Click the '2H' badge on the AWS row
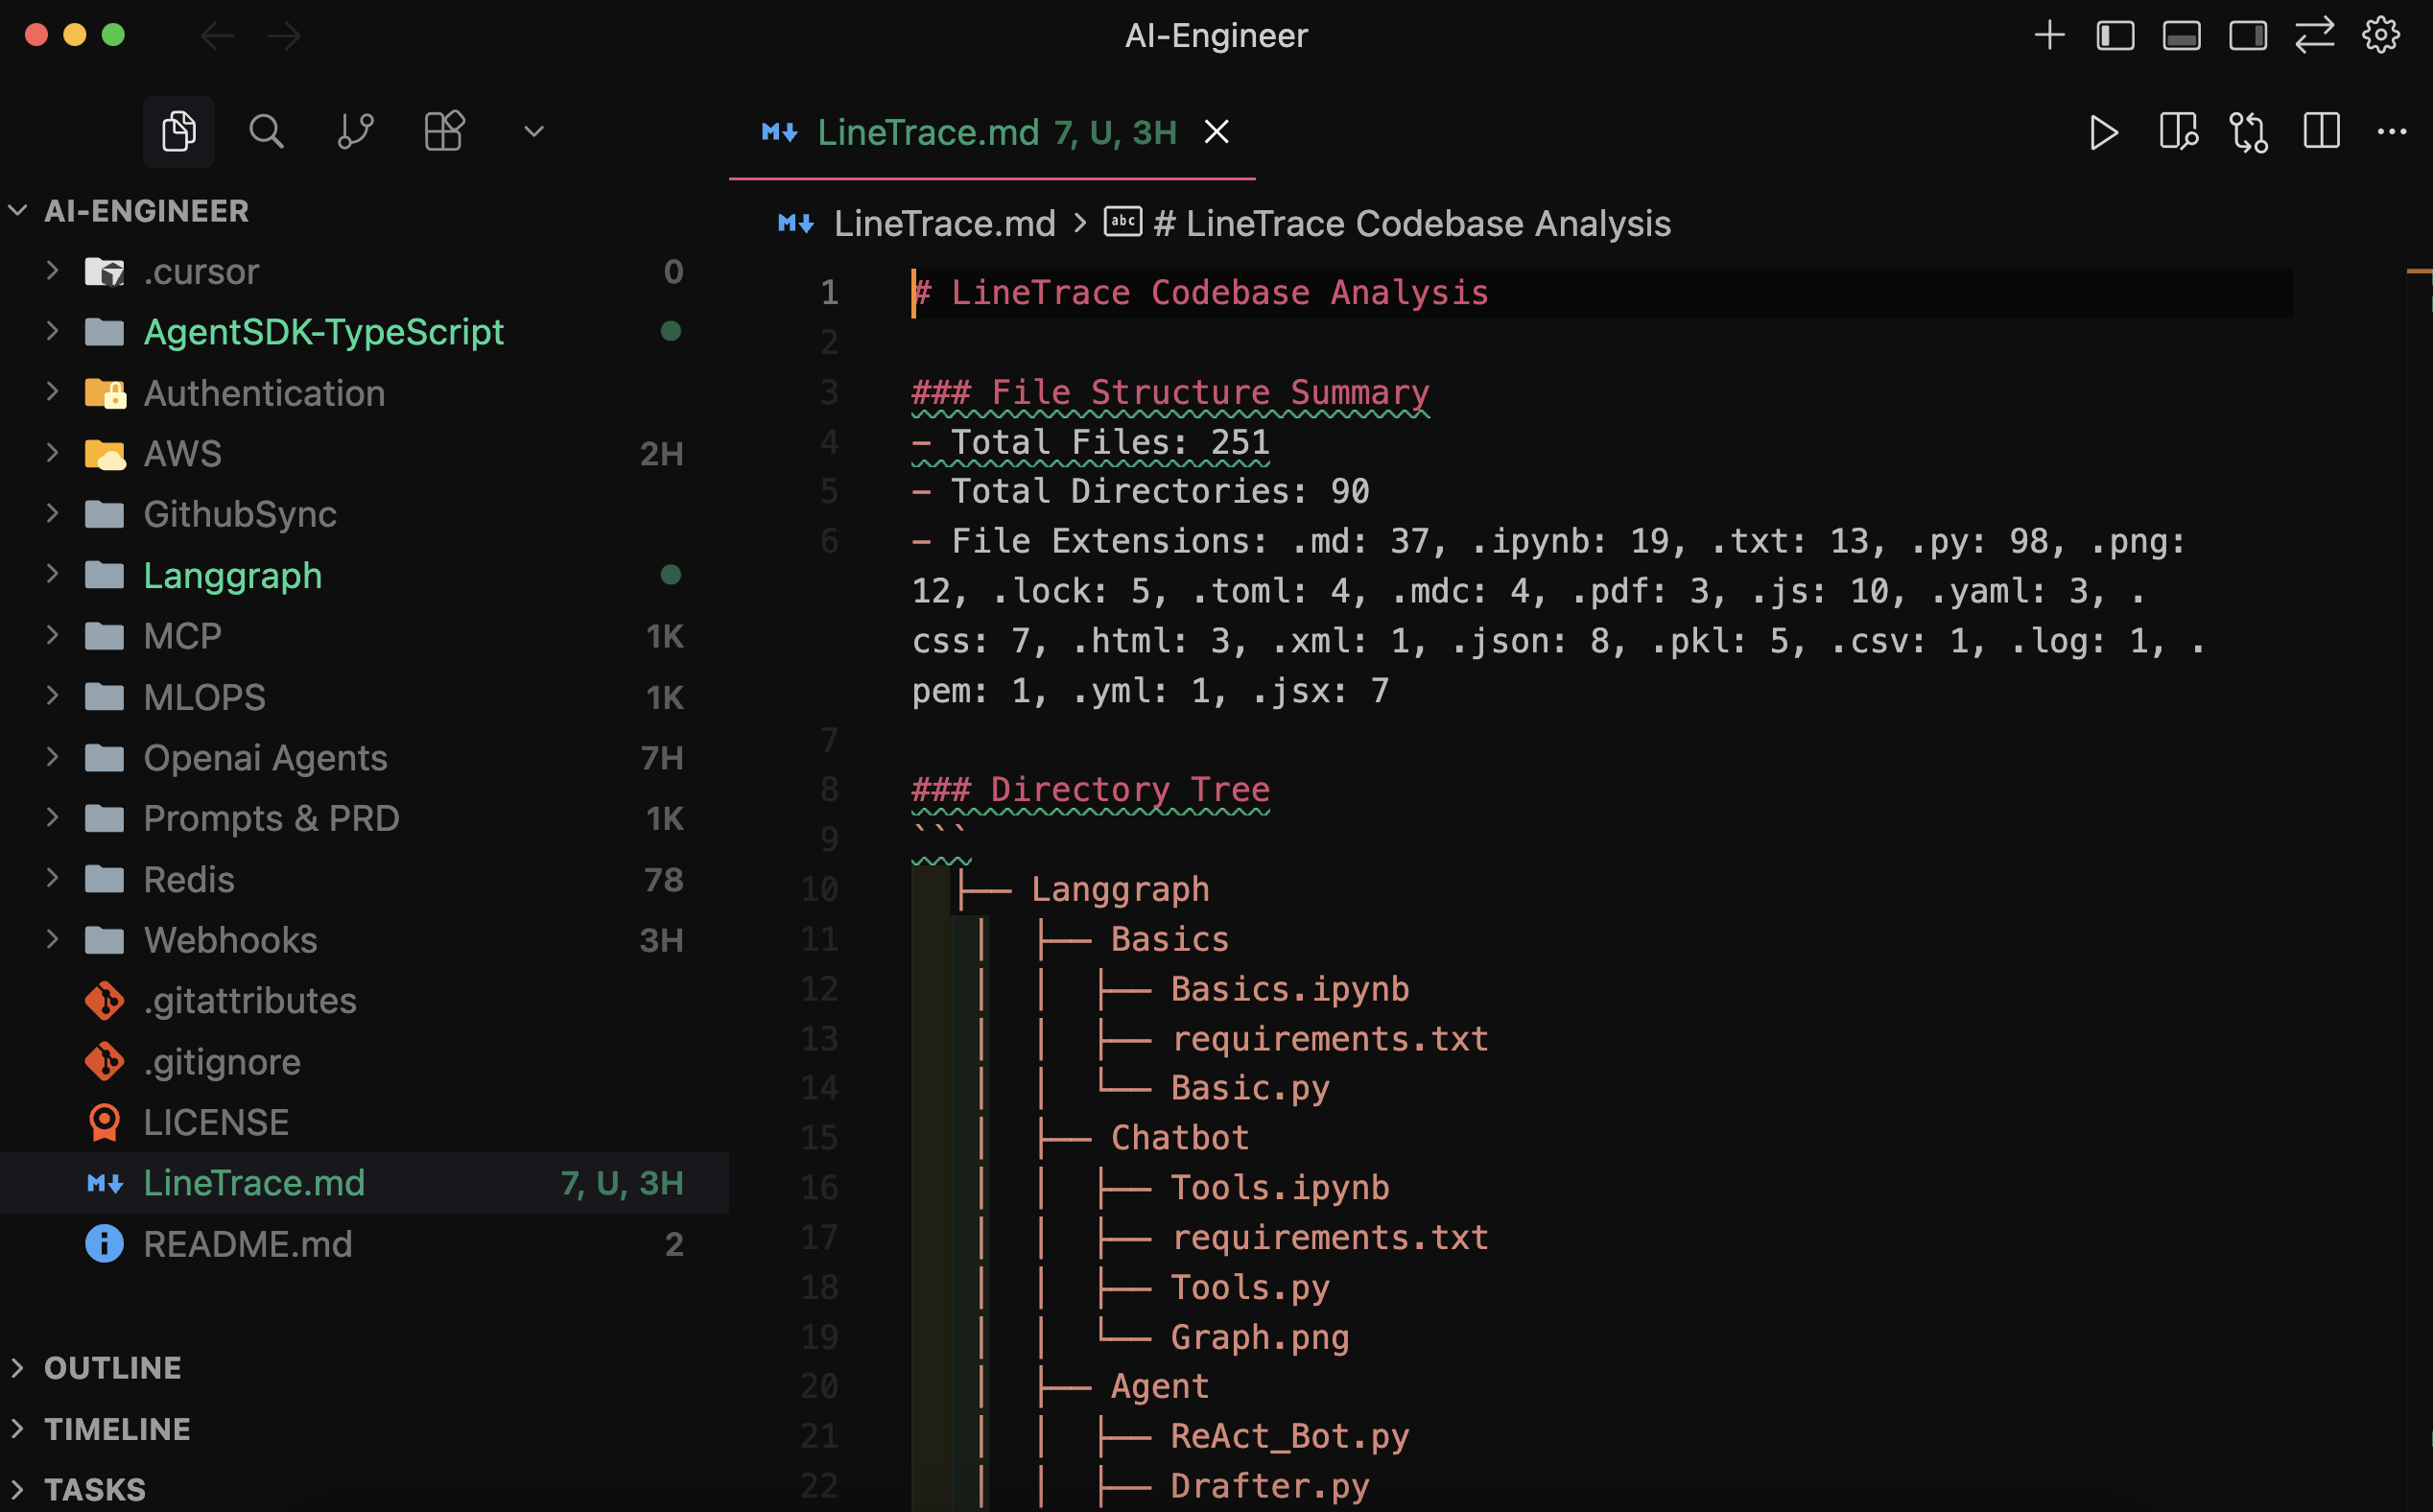 pyautogui.click(x=661, y=453)
